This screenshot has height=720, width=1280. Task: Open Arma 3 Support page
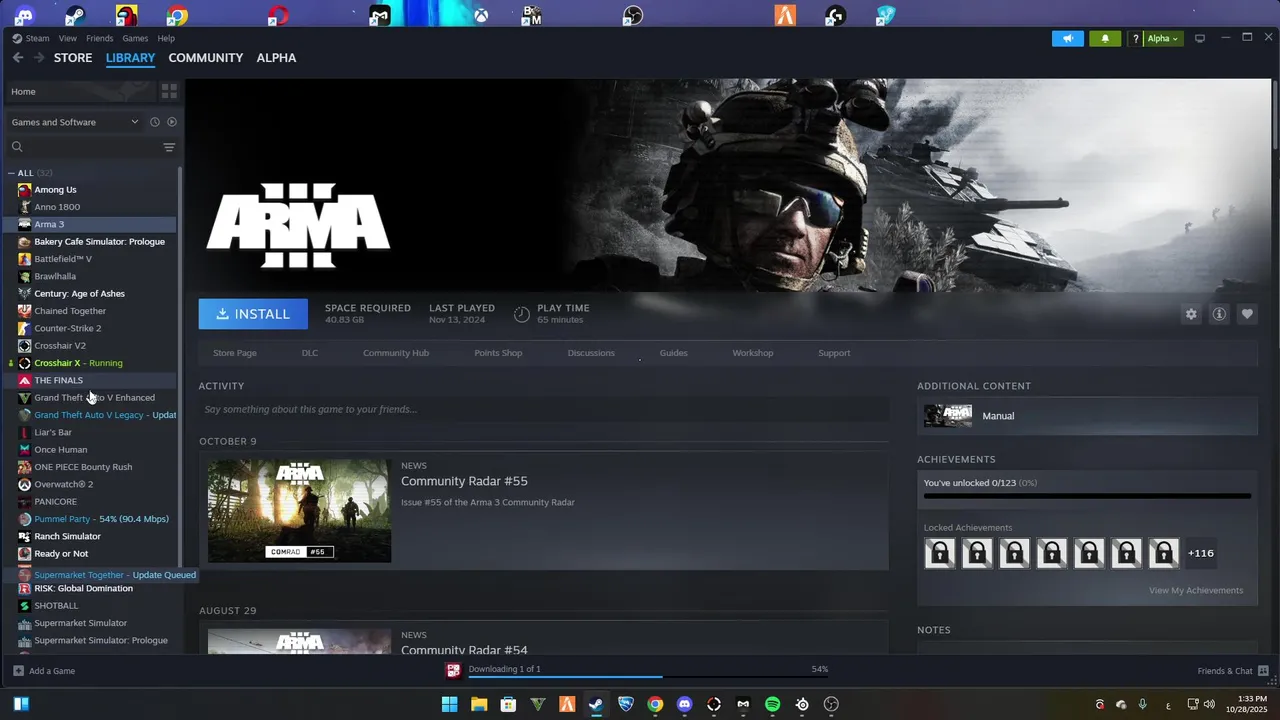[x=834, y=353]
